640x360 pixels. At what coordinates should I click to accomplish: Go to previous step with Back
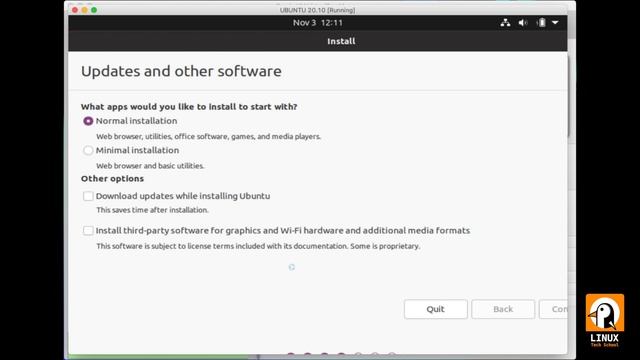[503, 309]
